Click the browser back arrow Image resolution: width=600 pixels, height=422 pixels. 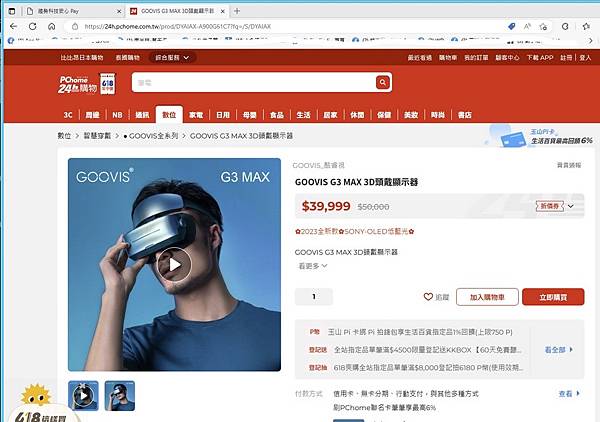[14, 26]
